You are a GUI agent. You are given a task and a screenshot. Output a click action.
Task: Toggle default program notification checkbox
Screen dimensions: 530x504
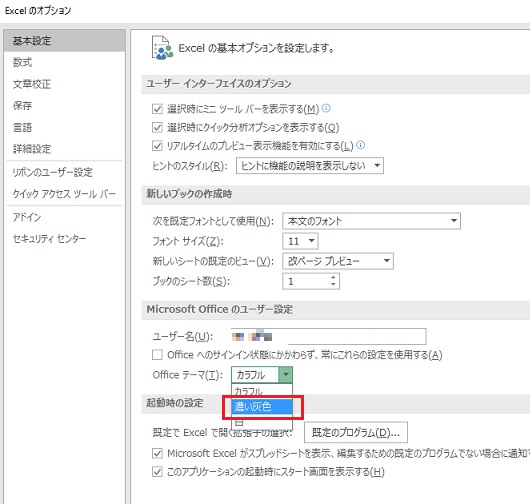point(157,453)
